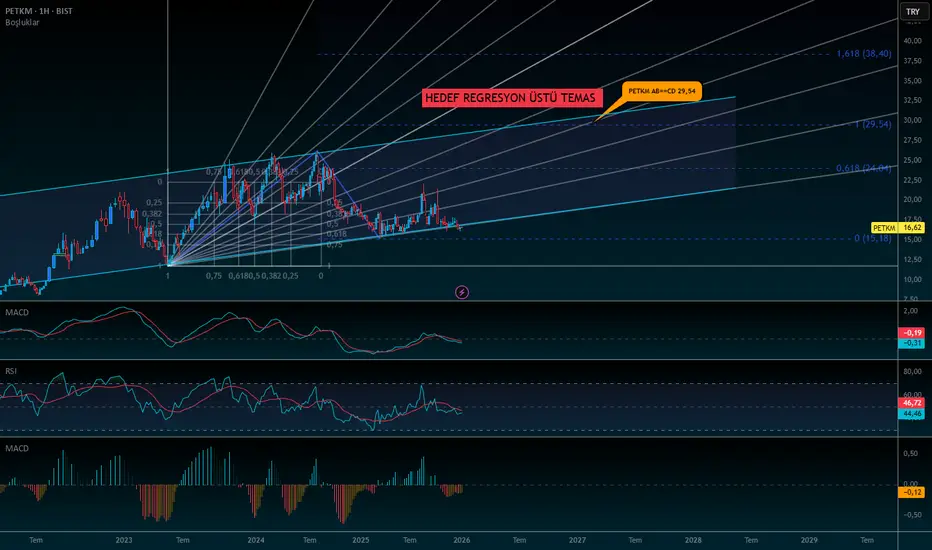
Task: Click the red RSI 46,72 value tag
Action: (x=911, y=403)
